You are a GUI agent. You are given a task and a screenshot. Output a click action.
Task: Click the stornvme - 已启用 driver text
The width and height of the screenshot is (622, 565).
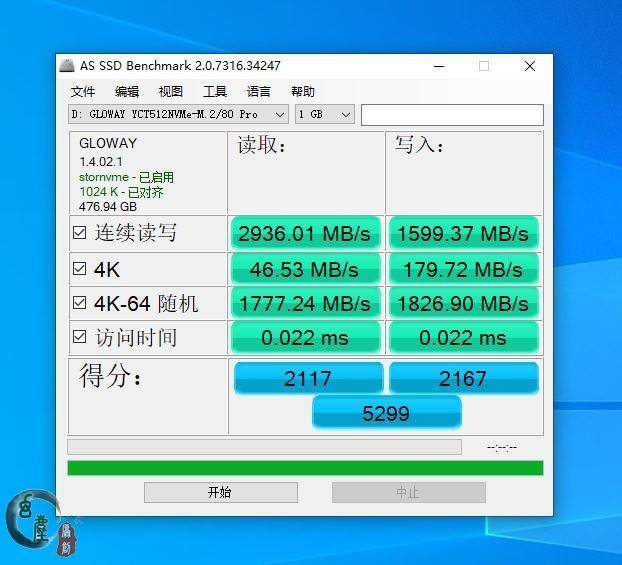(126, 177)
